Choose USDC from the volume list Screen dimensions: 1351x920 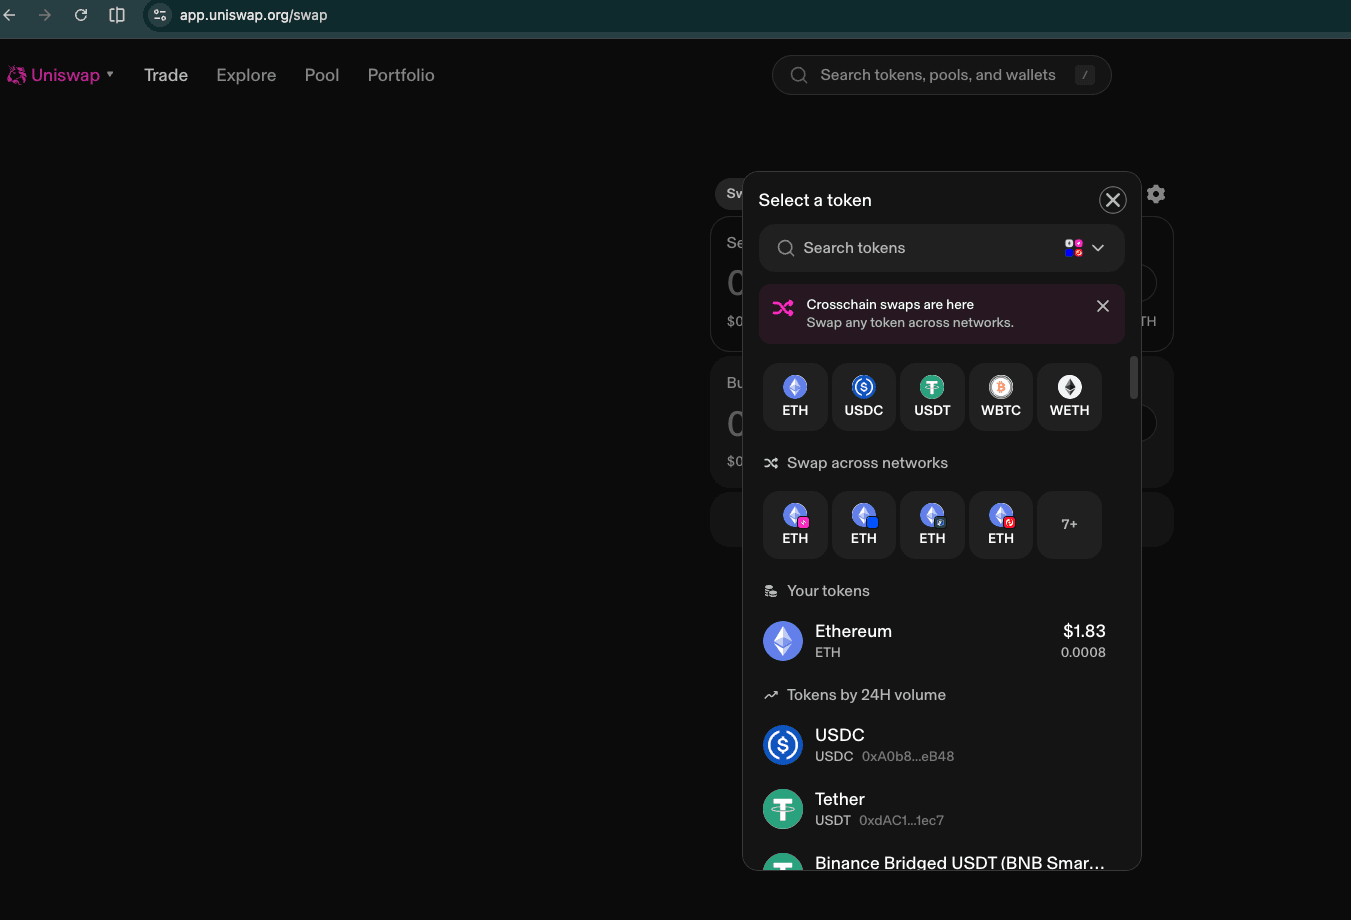(x=935, y=745)
